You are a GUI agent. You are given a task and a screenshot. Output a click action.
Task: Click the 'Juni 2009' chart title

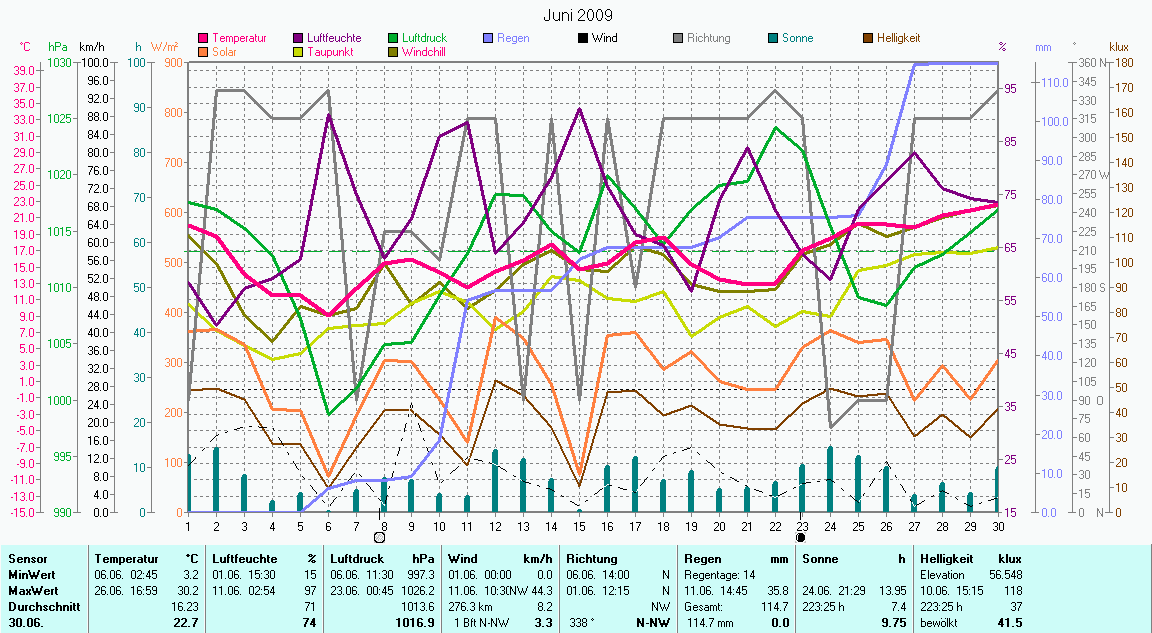click(x=578, y=15)
